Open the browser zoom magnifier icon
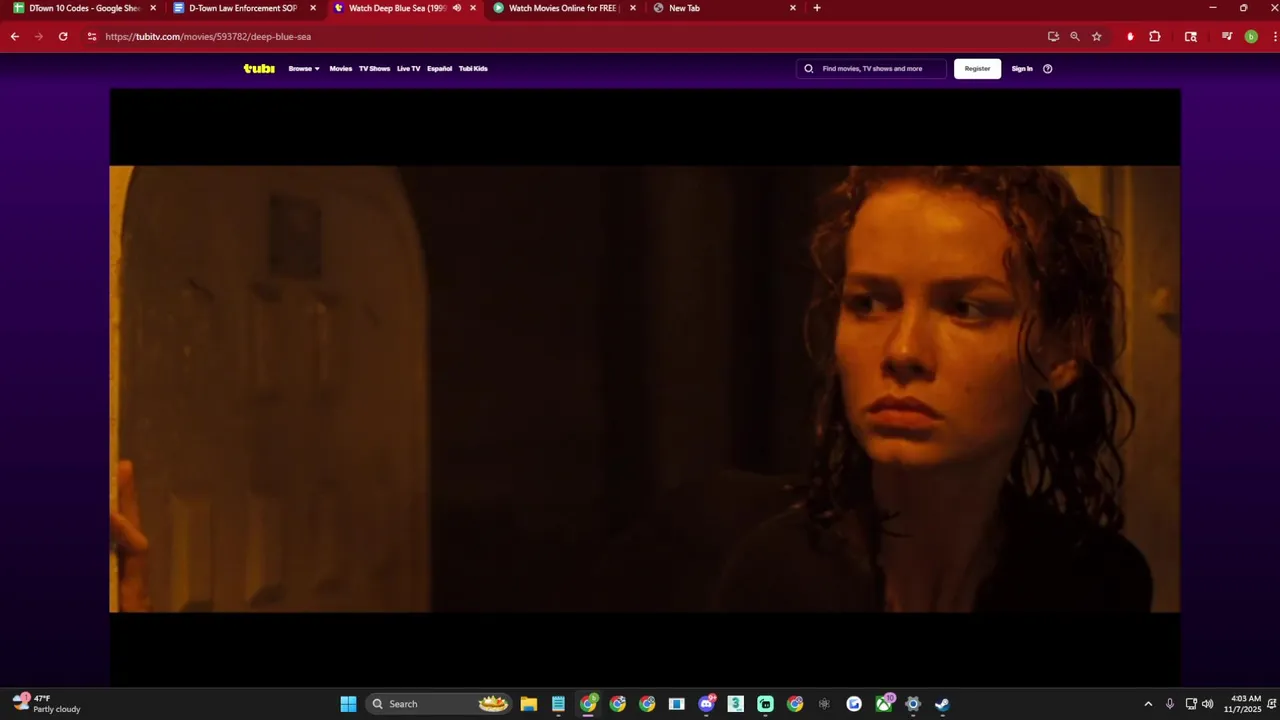This screenshot has height=720, width=1280. 1075,37
